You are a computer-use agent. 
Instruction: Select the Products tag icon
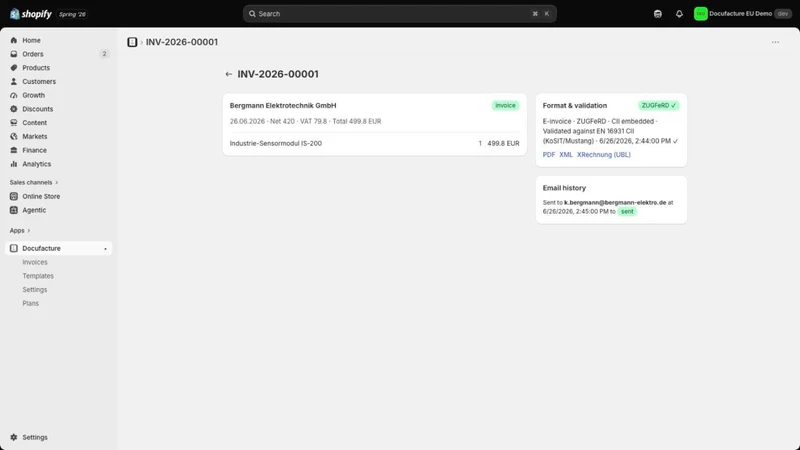point(14,68)
